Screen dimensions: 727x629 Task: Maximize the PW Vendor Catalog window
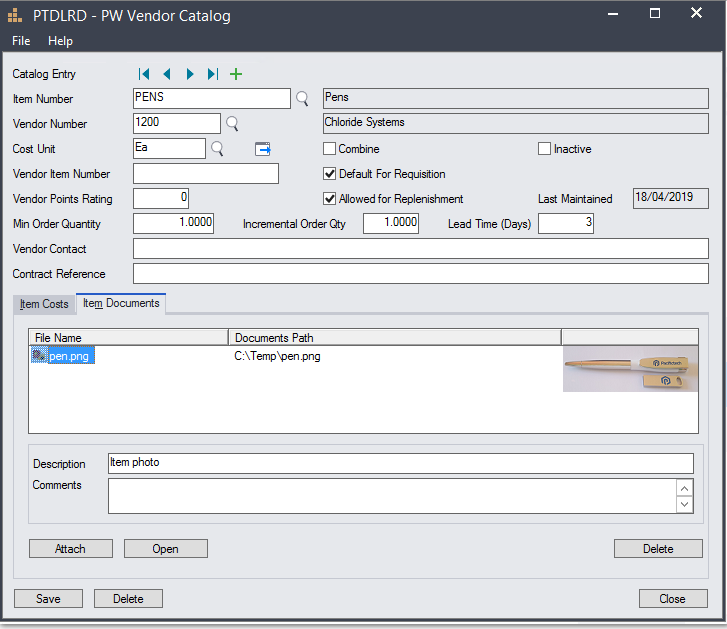pyautogui.click(x=655, y=13)
